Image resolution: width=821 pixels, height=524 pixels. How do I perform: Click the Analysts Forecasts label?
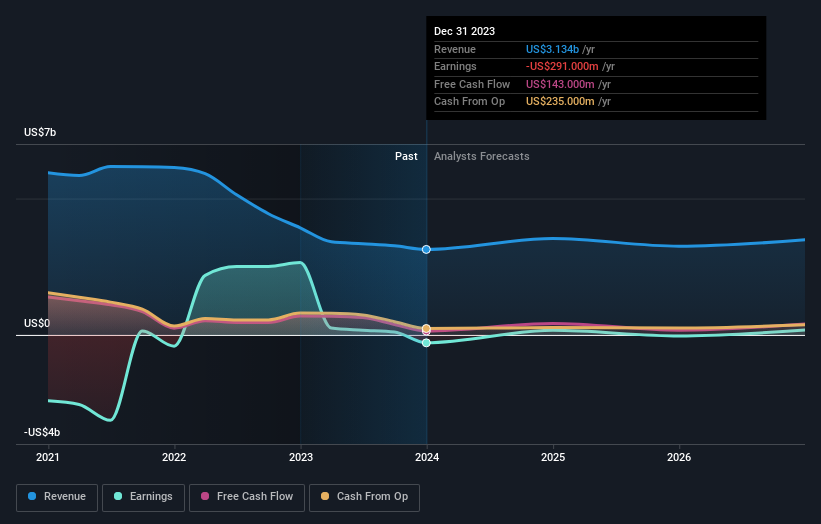[x=482, y=157]
